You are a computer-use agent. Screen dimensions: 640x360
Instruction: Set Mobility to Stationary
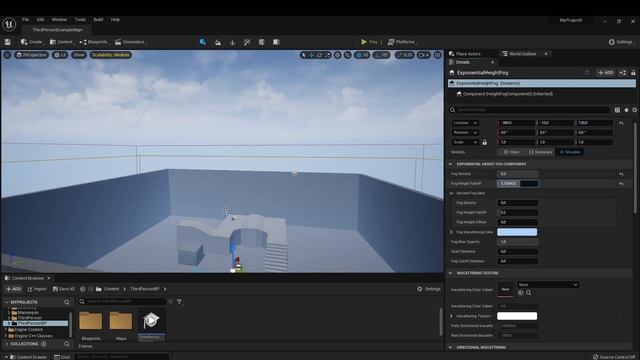click(540, 152)
